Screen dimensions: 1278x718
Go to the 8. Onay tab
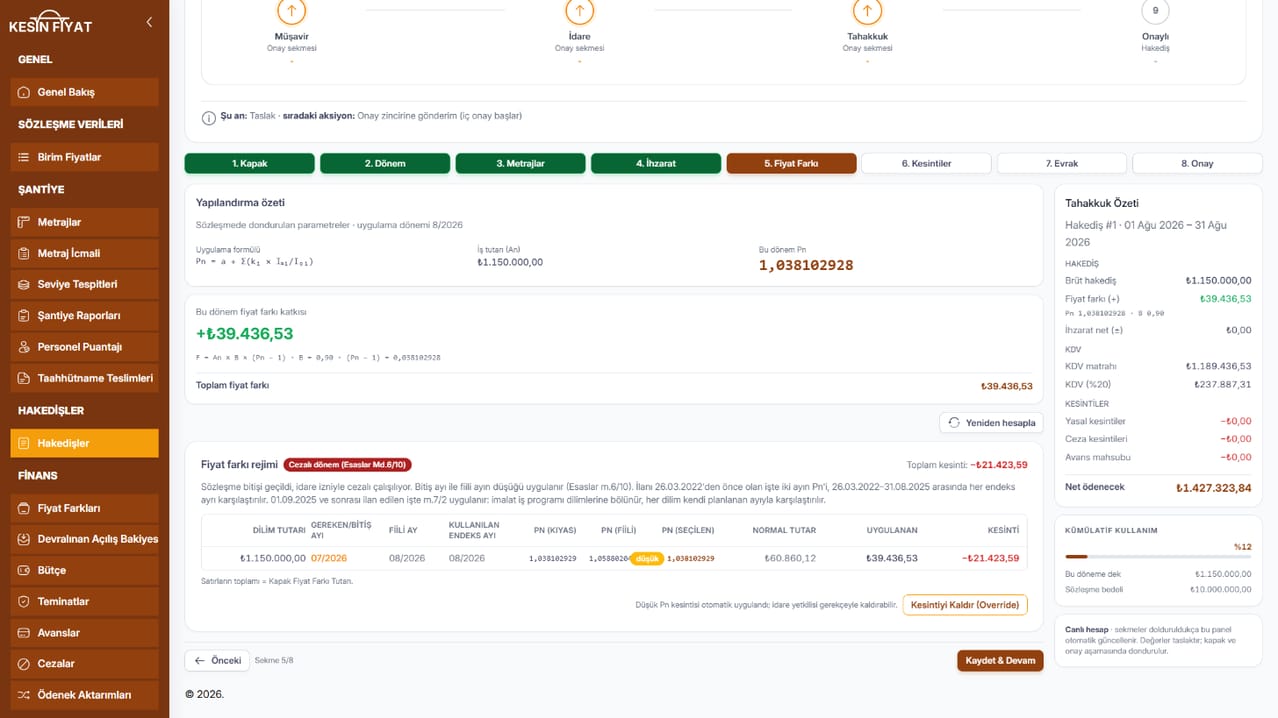(x=1197, y=163)
